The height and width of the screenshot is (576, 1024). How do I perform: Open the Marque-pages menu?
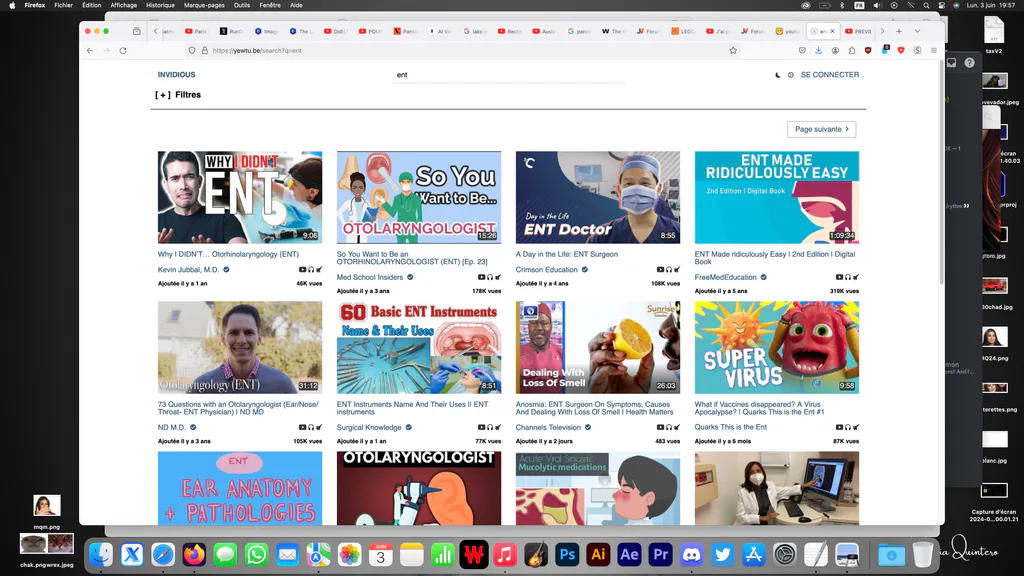(x=204, y=5)
